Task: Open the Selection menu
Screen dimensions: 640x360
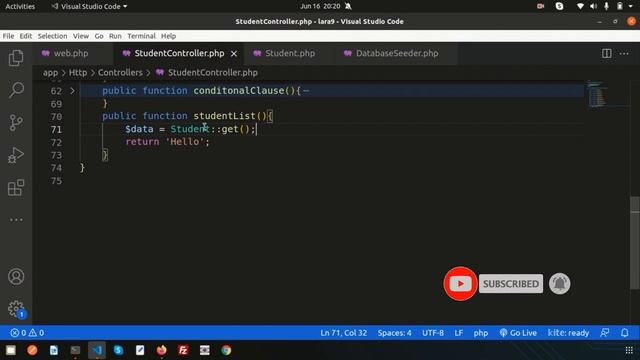Action: click(x=52, y=36)
